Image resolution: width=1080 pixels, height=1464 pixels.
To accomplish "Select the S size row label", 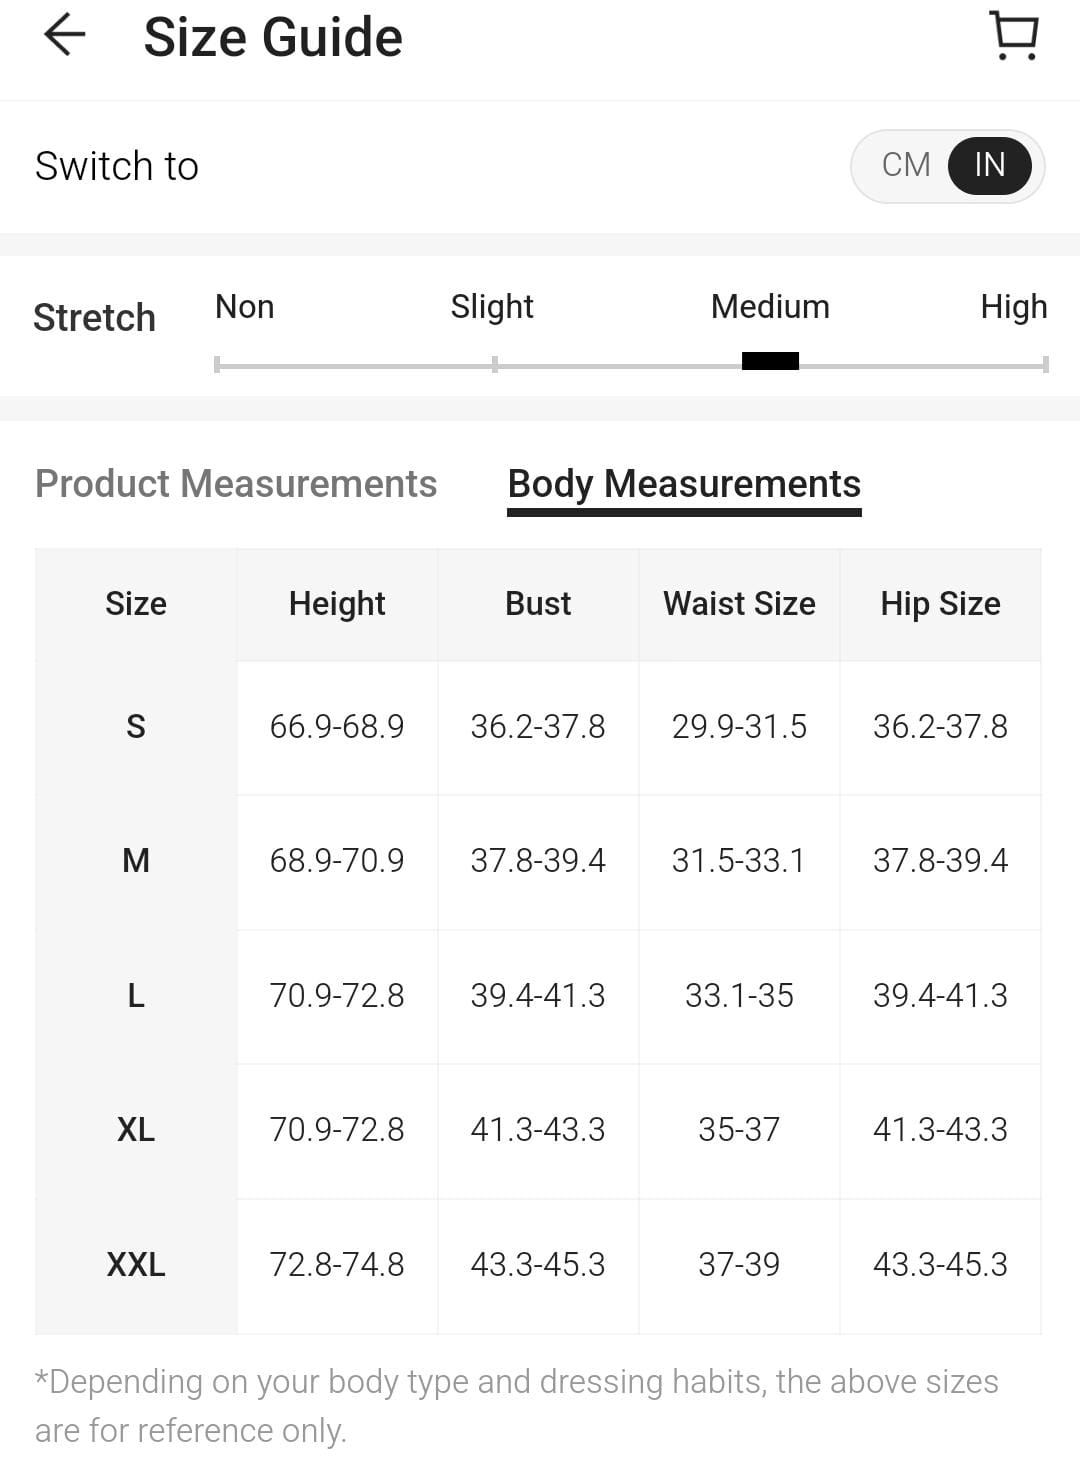I will click(136, 727).
